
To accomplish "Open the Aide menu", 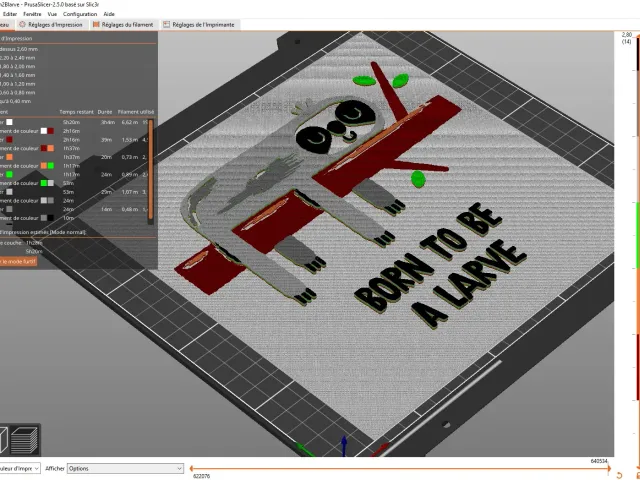I will pyautogui.click(x=109, y=14).
